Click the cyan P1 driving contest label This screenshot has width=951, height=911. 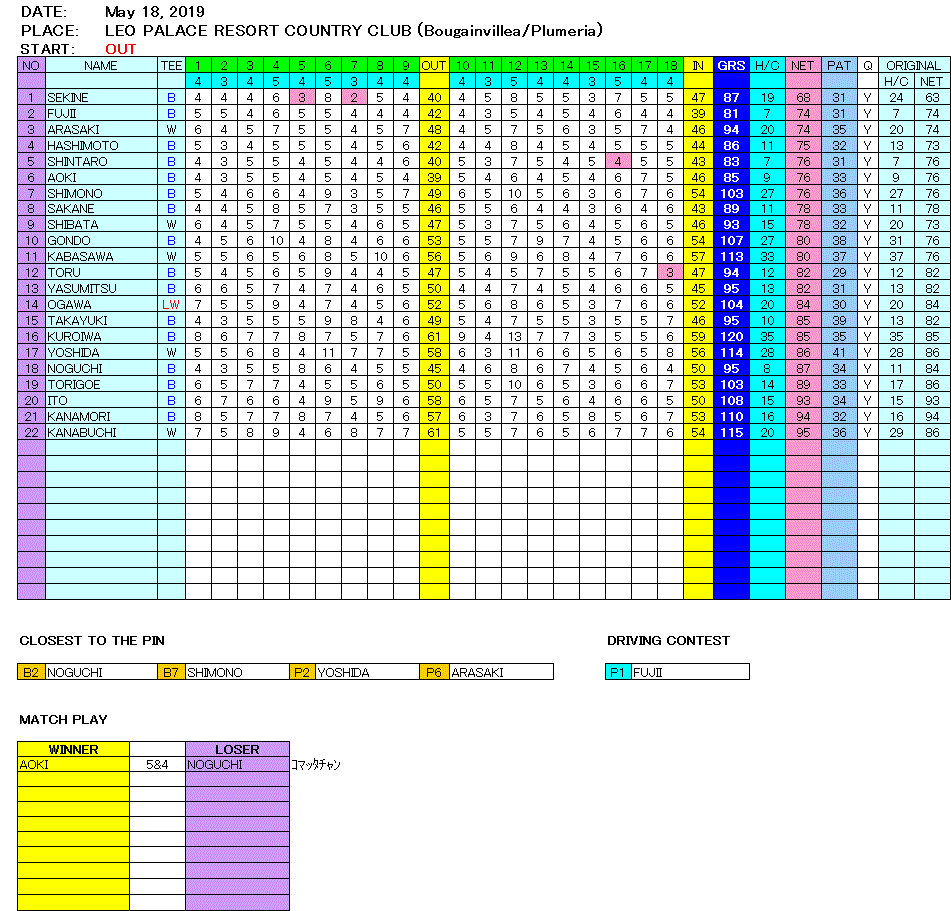pos(619,673)
